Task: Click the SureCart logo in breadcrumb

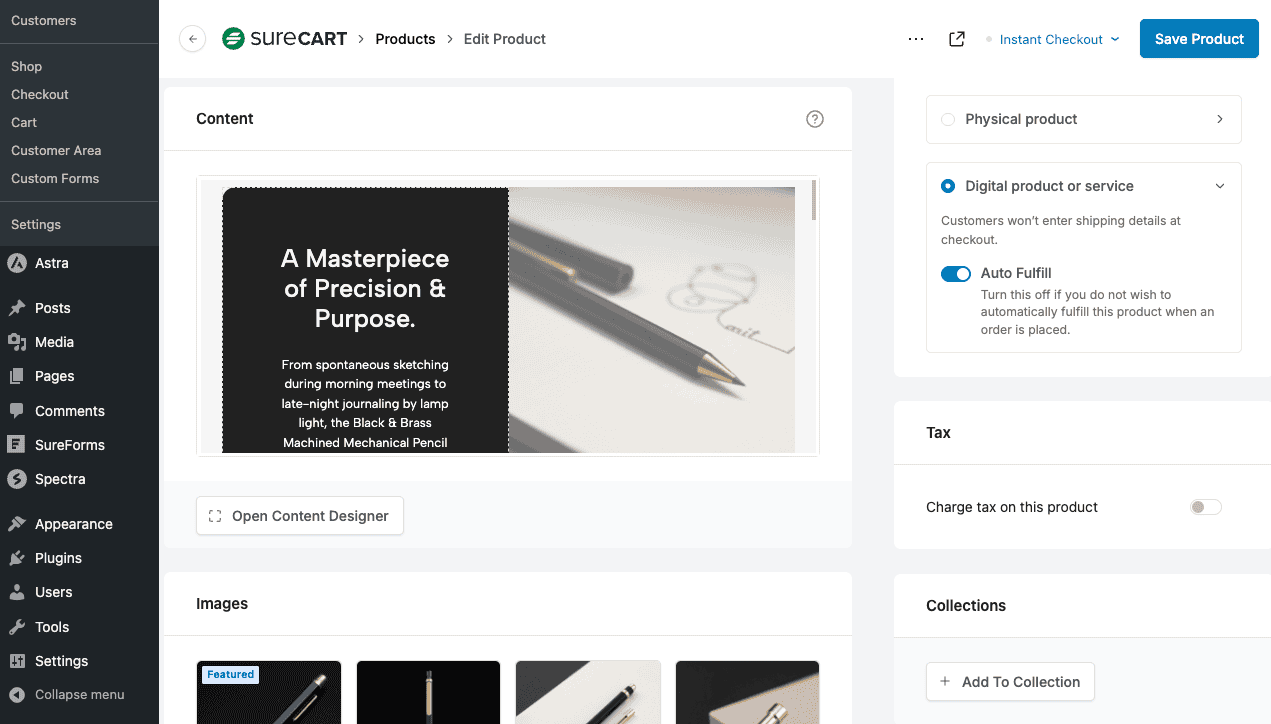Action: (284, 38)
